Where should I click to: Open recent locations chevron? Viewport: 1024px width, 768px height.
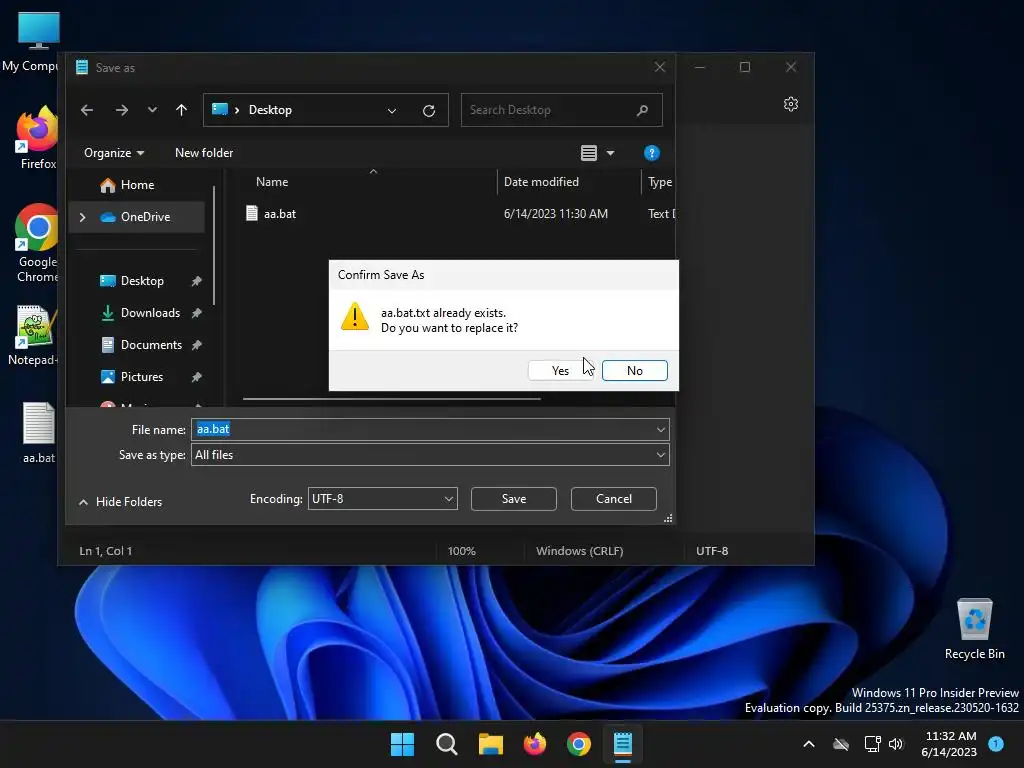(152, 110)
